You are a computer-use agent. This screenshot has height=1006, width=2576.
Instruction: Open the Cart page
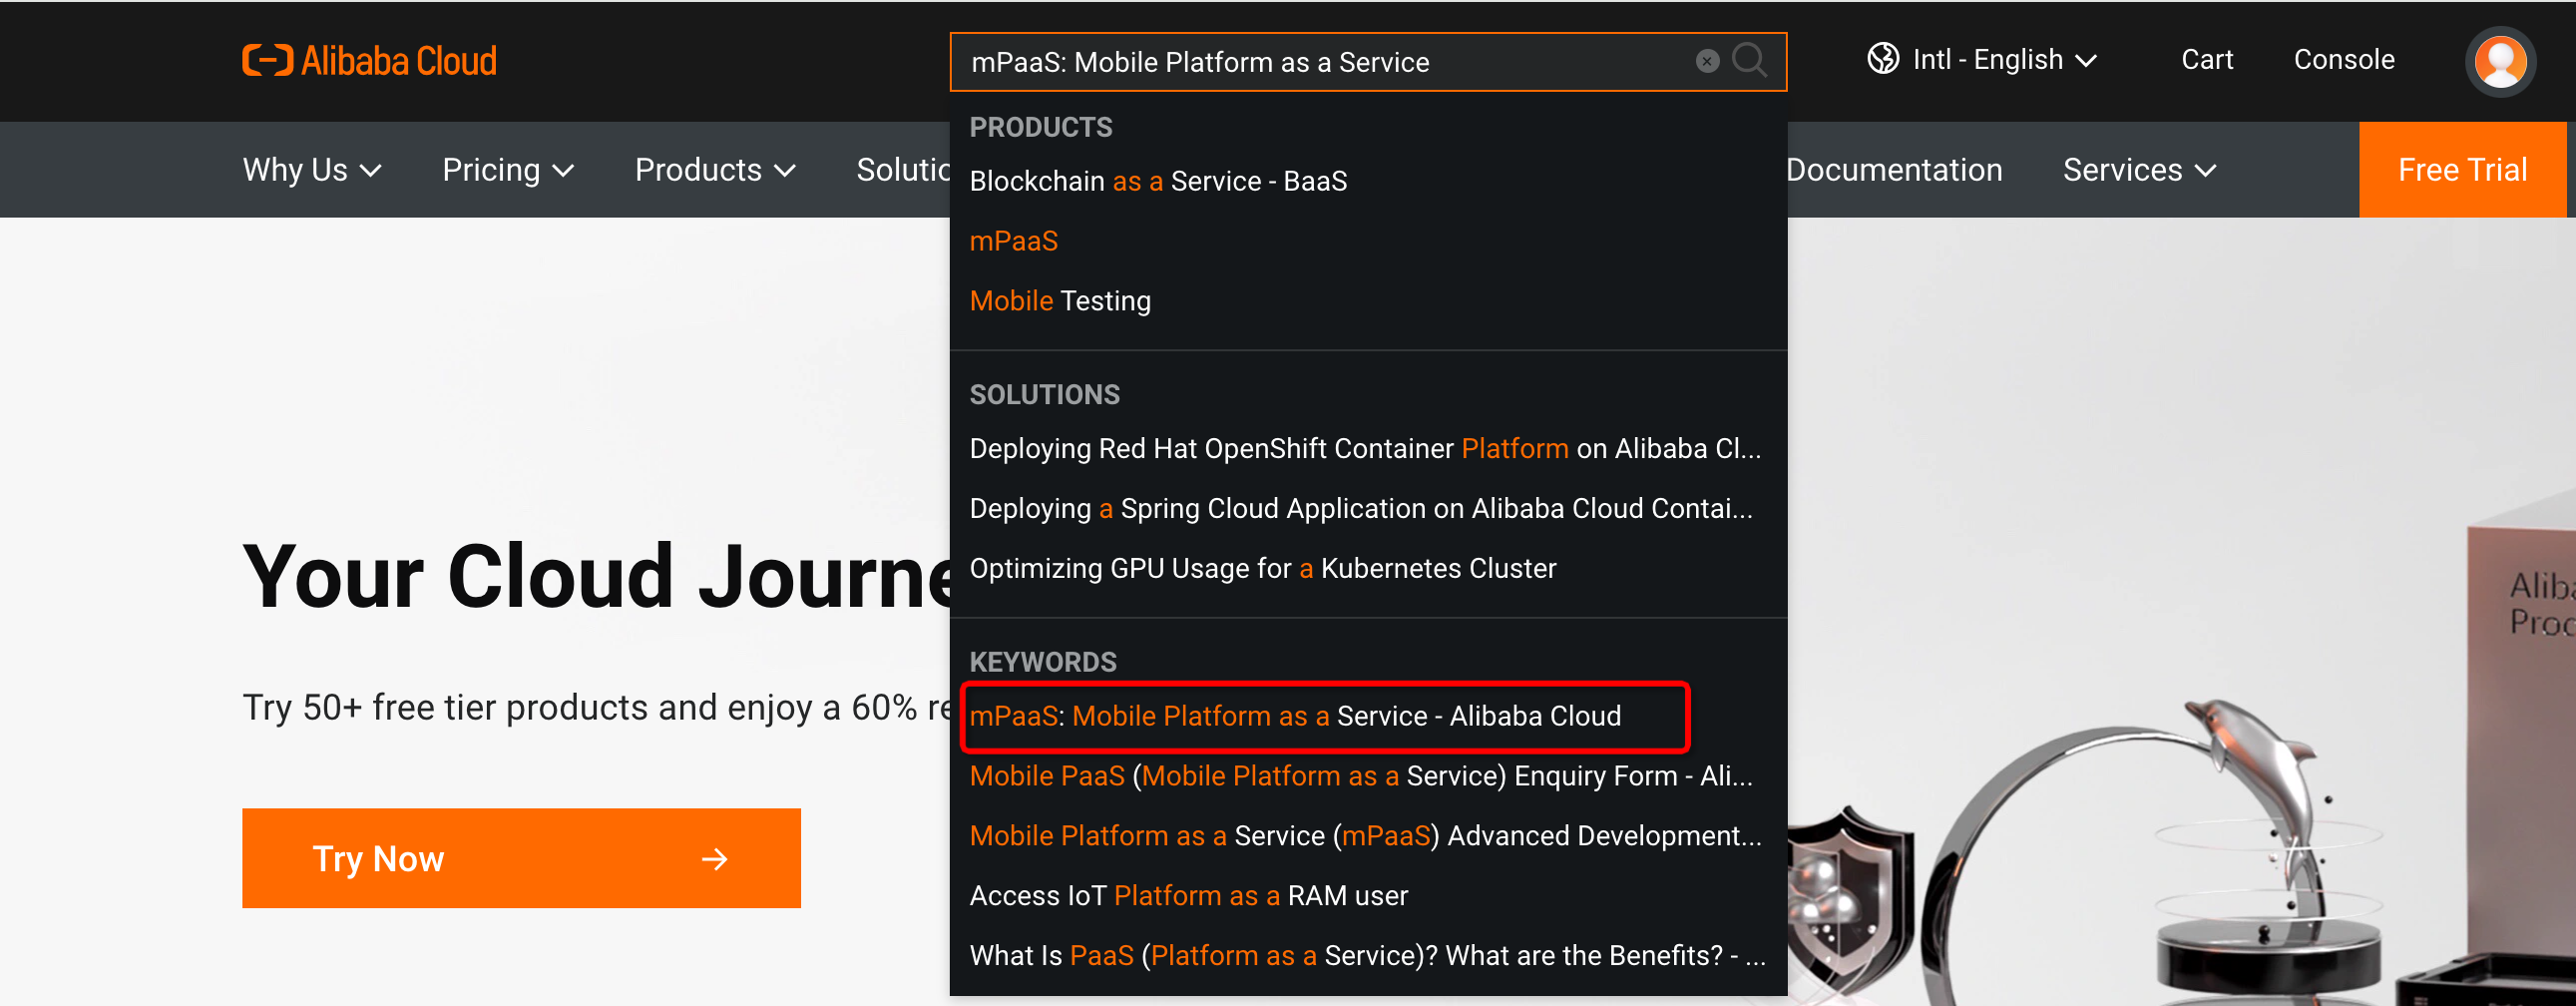pyautogui.click(x=2206, y=60)
